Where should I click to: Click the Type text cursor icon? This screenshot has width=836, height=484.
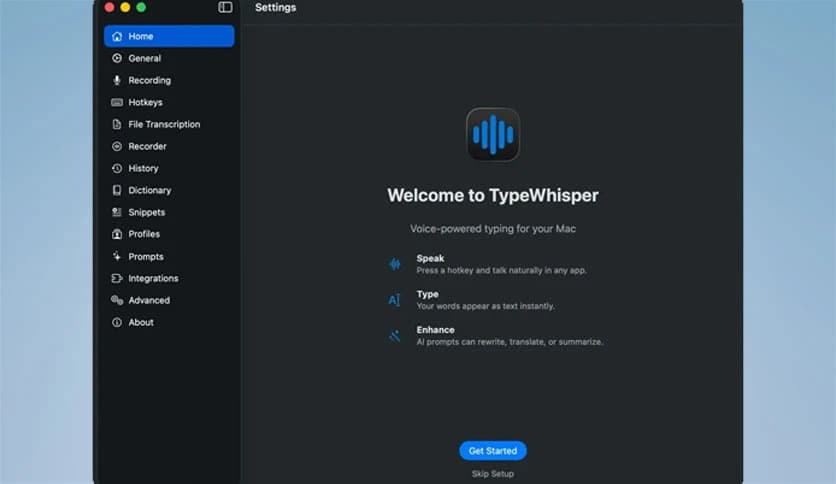click(394, 300)
